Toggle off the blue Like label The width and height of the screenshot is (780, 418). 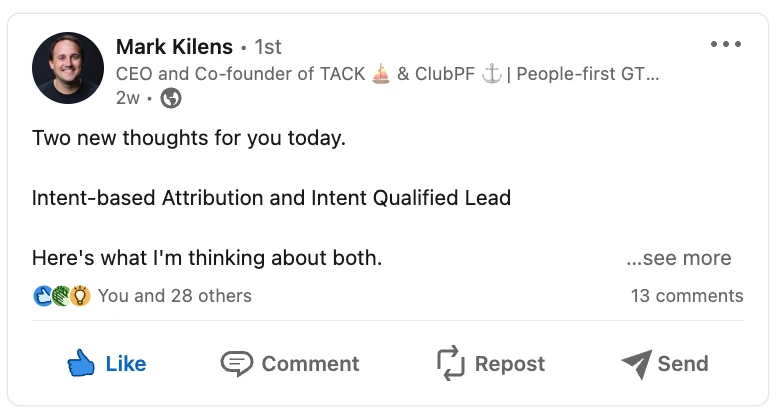(126, 364)
